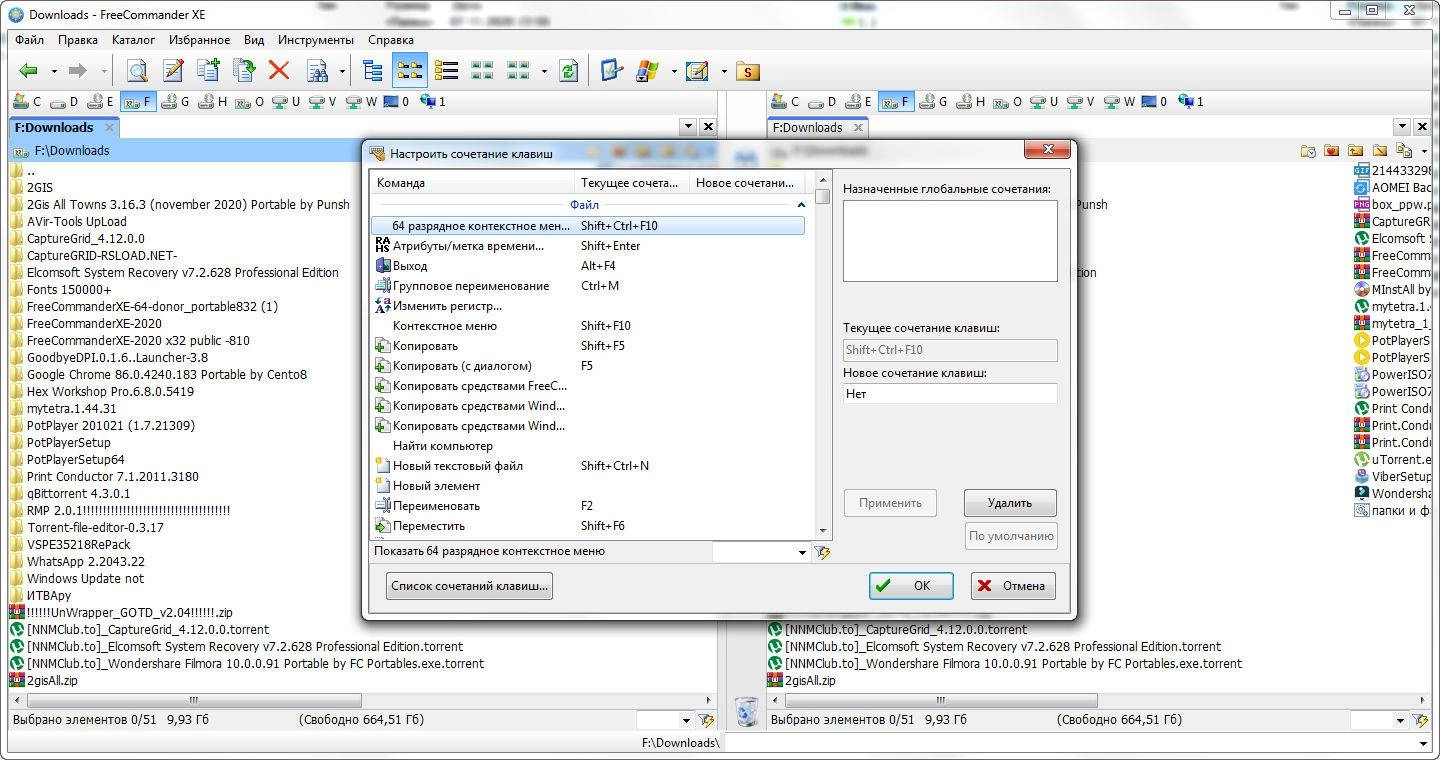Go to parent folder icon, right panel
This screenshot has width=1440, height=760.
click(1355, 151)
